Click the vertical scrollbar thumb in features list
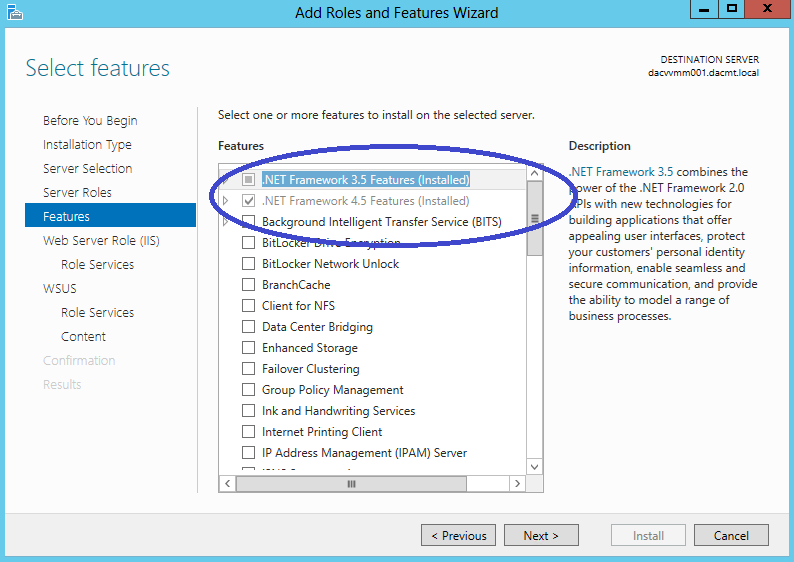The height and width of the screenshot is (562, 794). click(534, 219)
